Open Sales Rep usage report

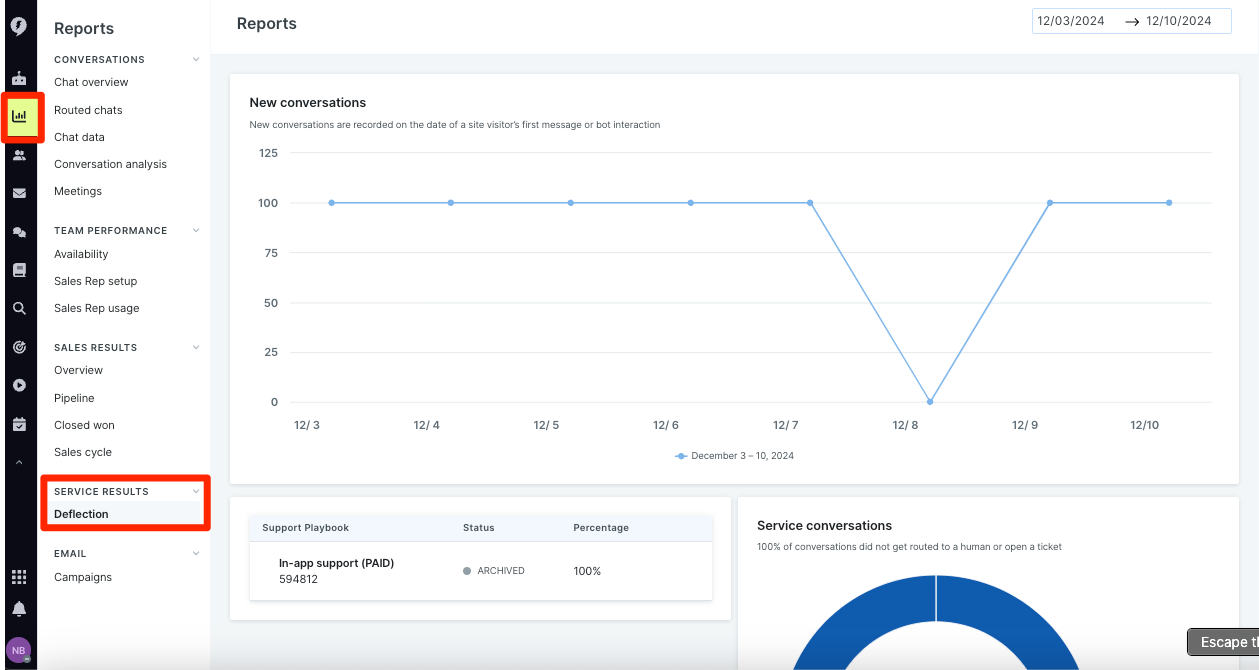[96, 308]
